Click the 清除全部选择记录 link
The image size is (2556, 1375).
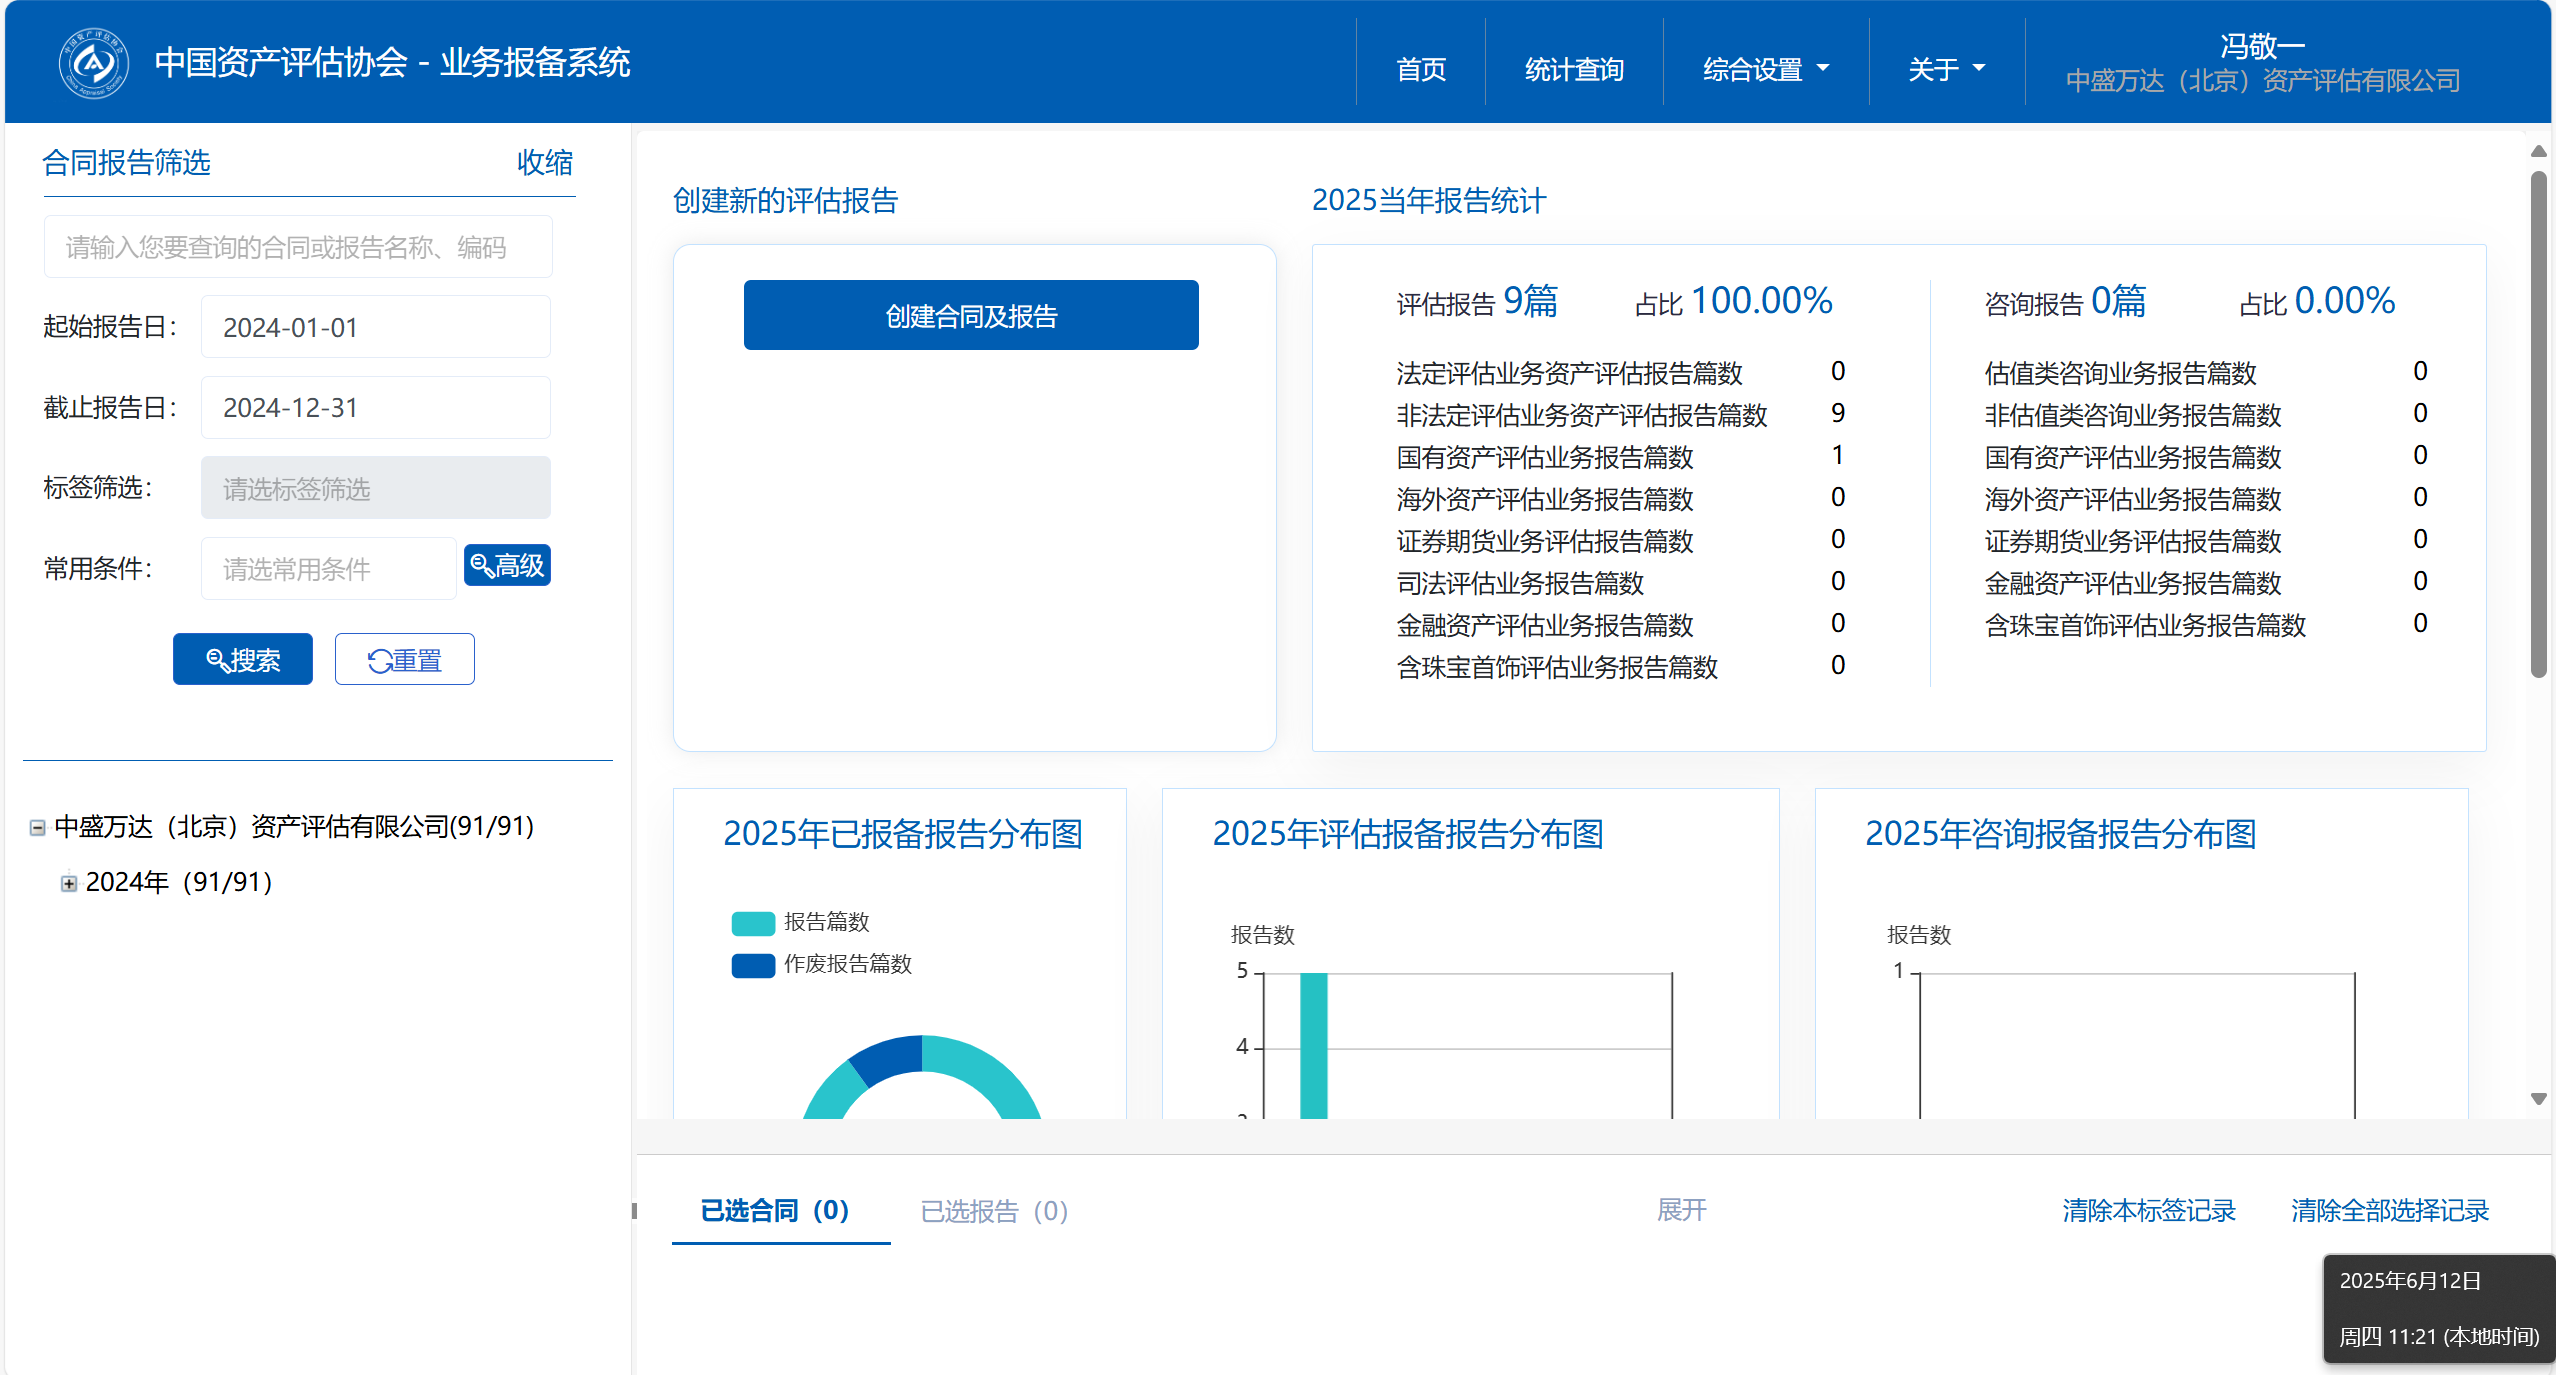coord(2389,1211)
